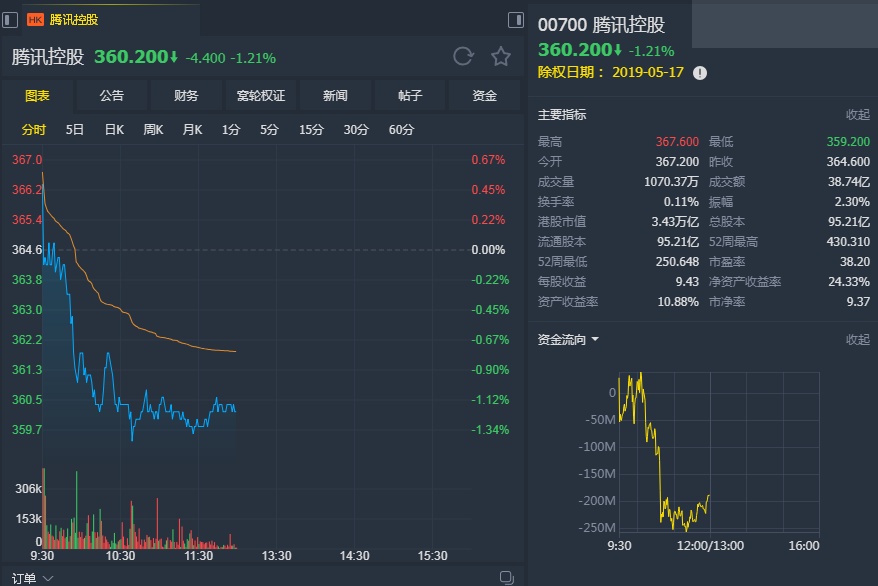Open the 资金 tab
The image size is (878, 586).
pyautogui.click(x=484, y=96)
